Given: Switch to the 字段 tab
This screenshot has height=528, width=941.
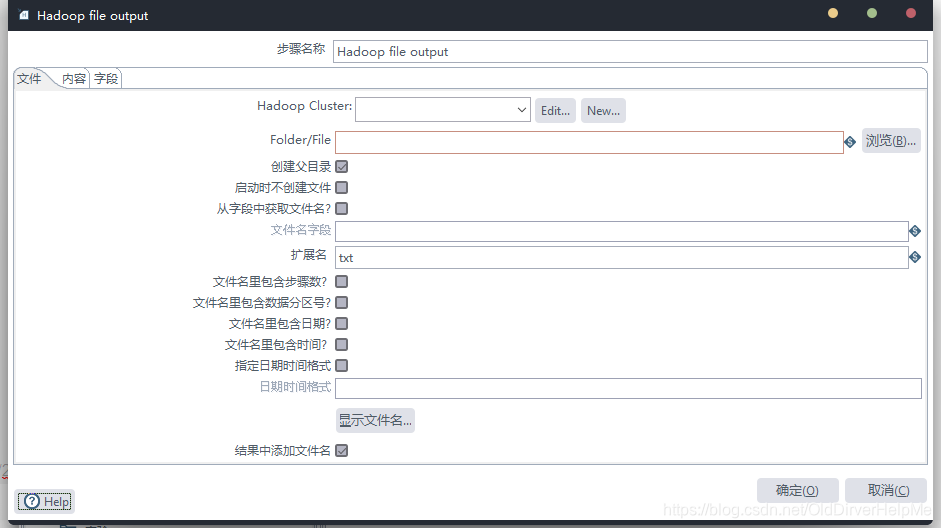Looking at the screenshot, I should click(106, 79).
